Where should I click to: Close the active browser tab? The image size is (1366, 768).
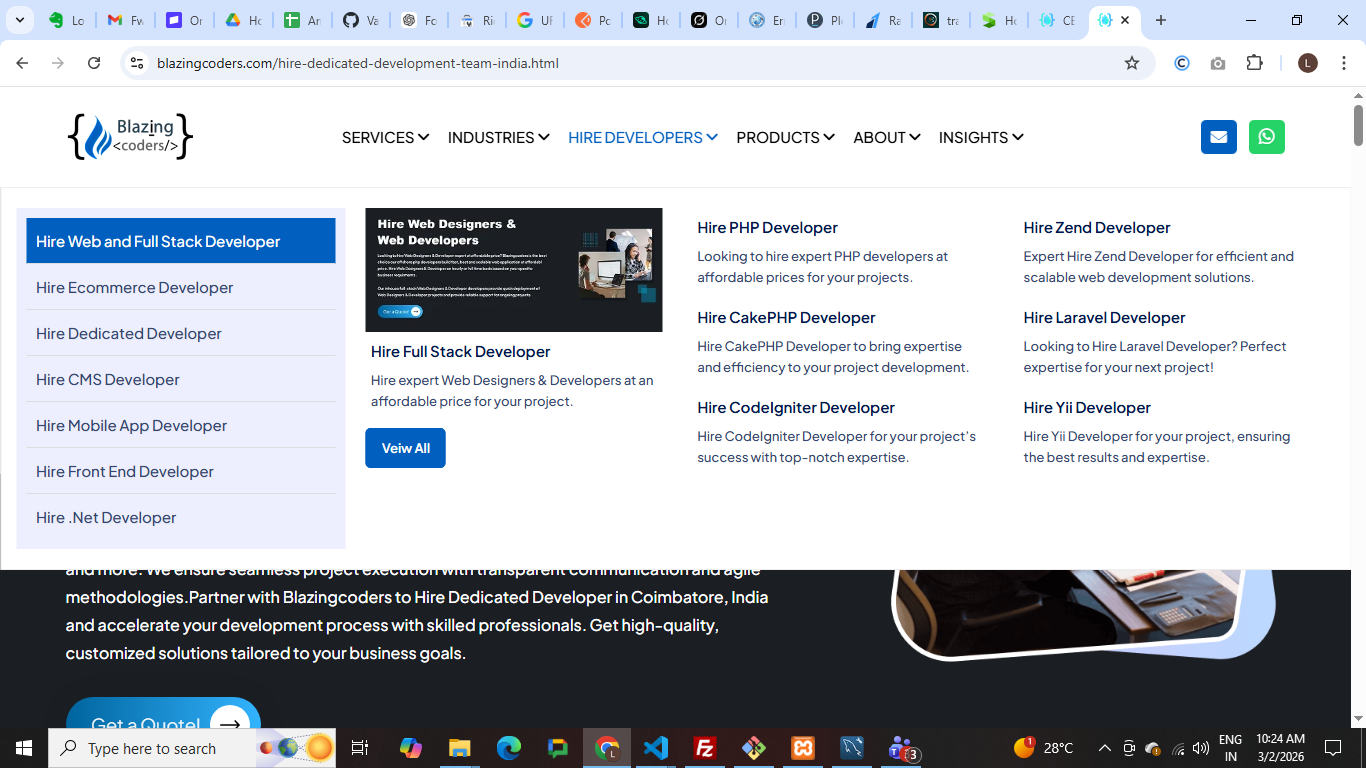1125,20
